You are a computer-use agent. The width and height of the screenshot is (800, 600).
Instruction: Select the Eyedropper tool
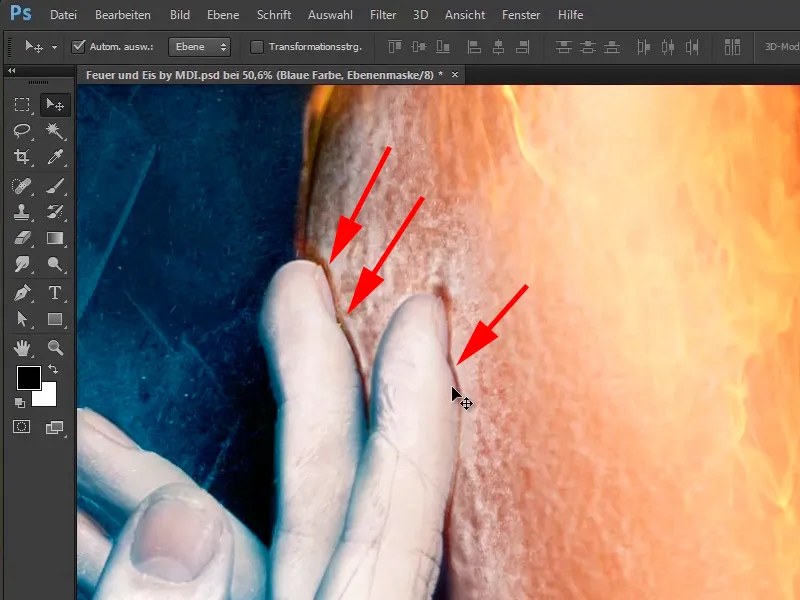pos(55,157)
